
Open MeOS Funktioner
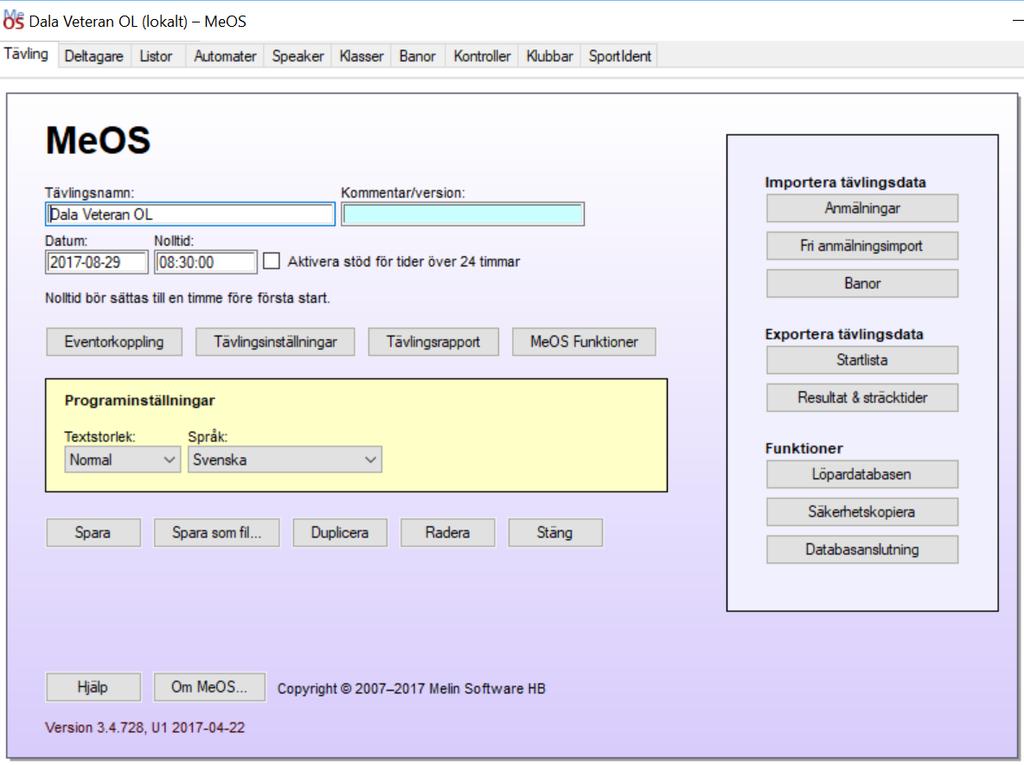click(x=584, y=342)
